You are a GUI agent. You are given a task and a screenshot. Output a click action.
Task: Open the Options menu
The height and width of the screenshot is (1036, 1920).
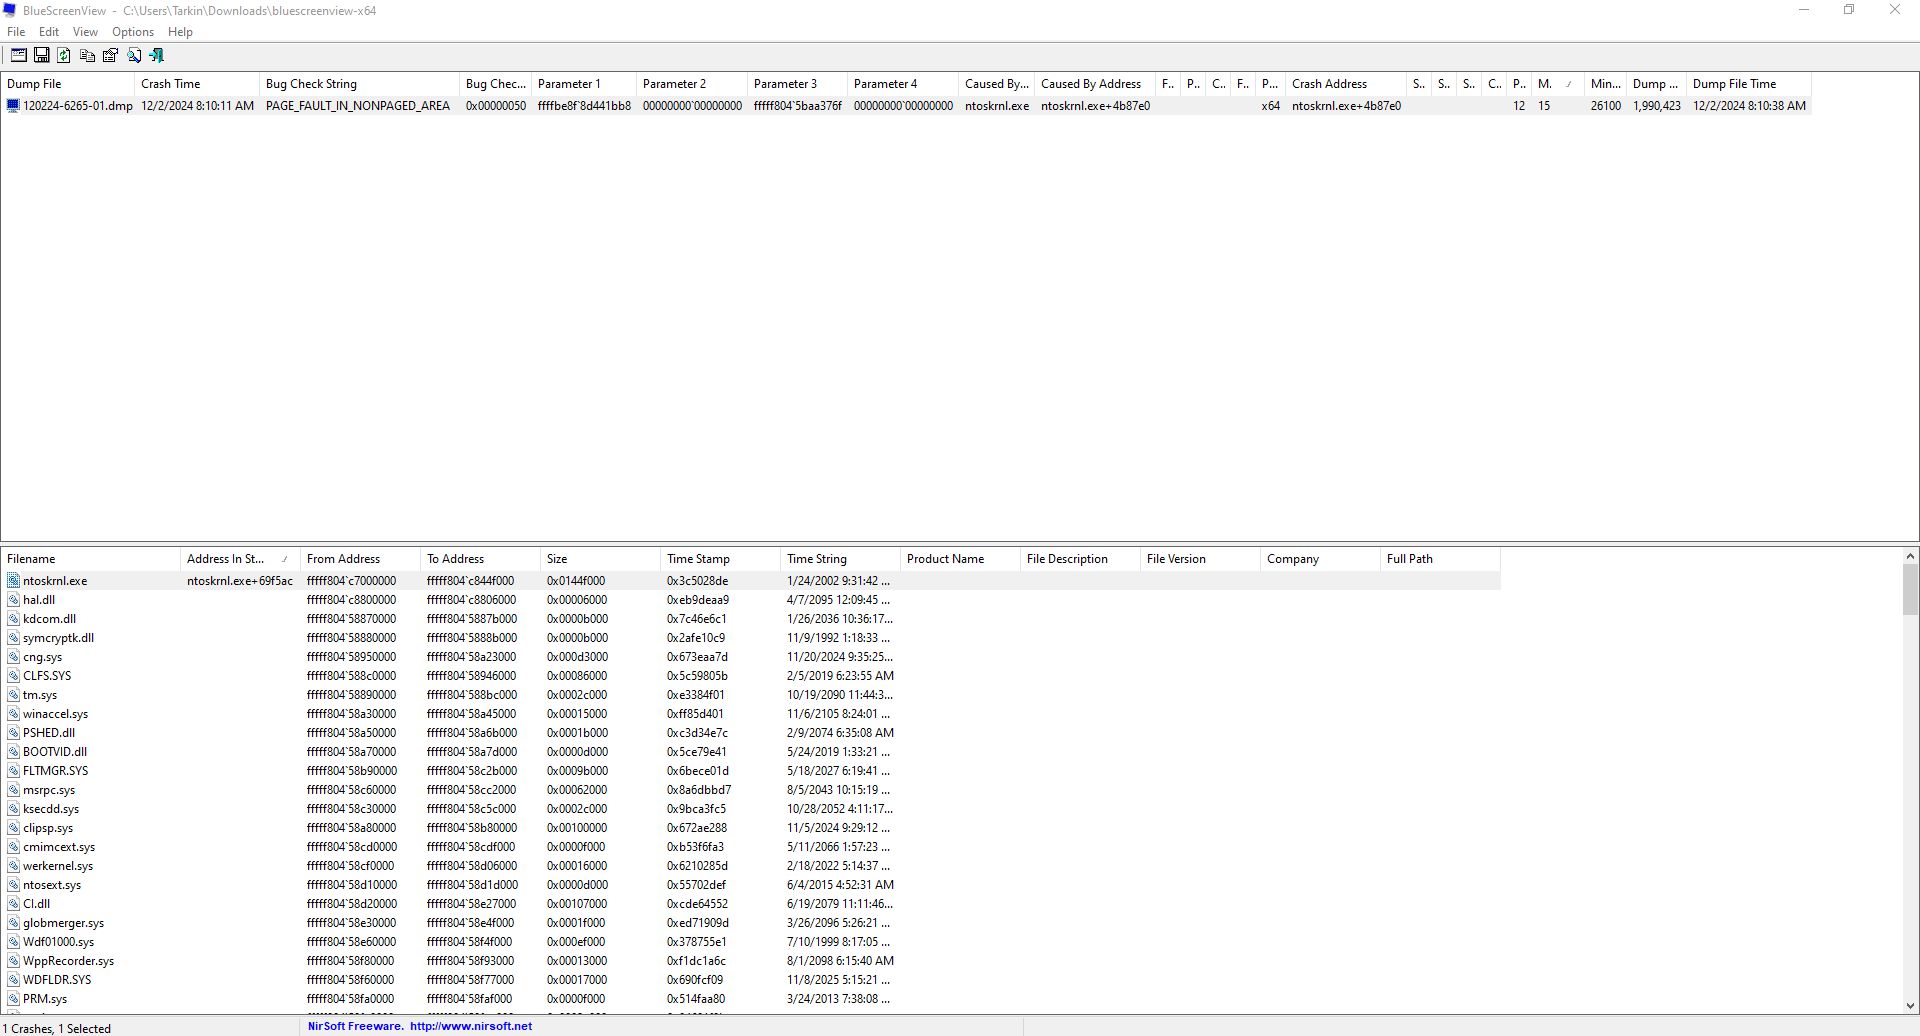click(x=133, y=32)
